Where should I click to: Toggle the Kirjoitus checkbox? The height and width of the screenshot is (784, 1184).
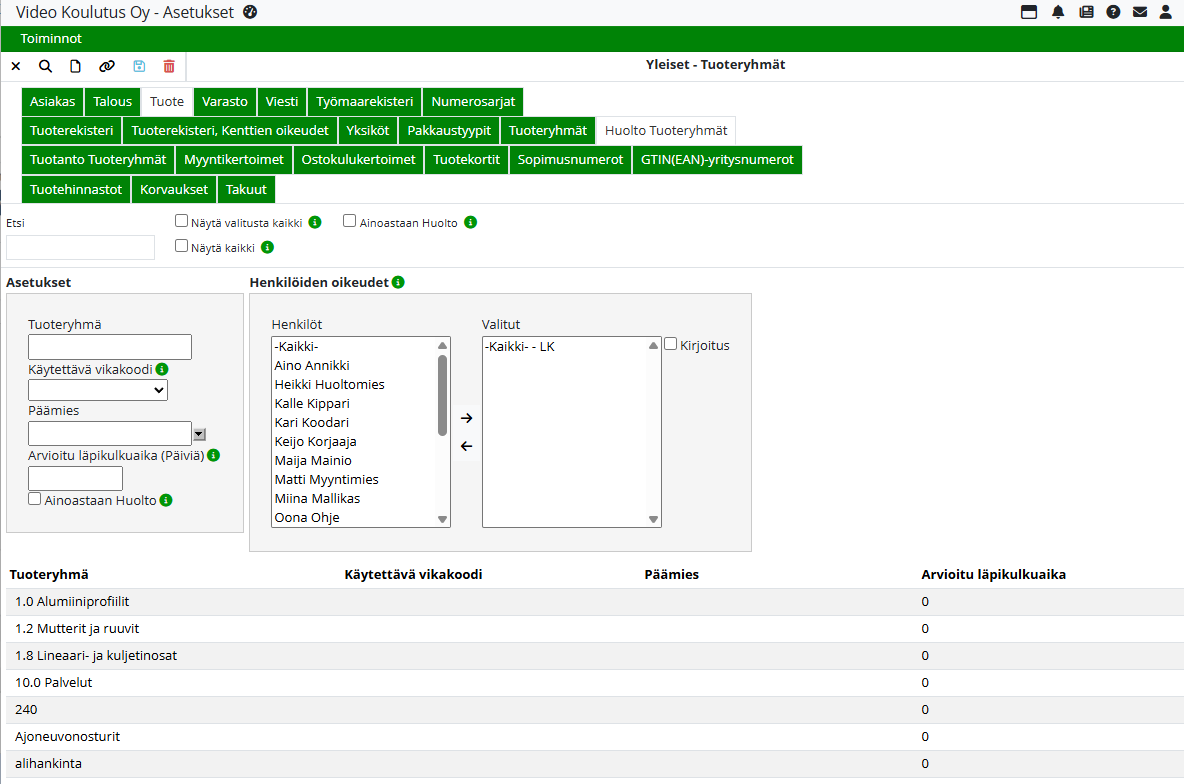tap(671, 344)
